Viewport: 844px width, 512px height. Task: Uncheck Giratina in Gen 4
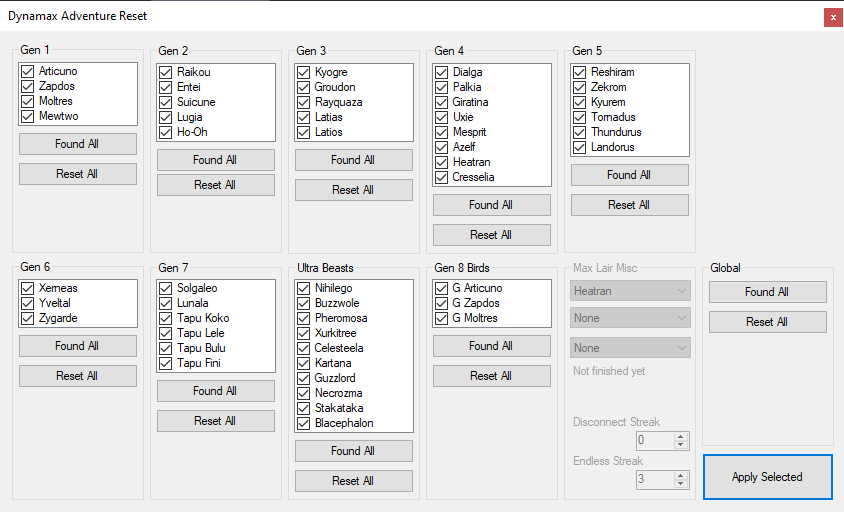point(441,102)
